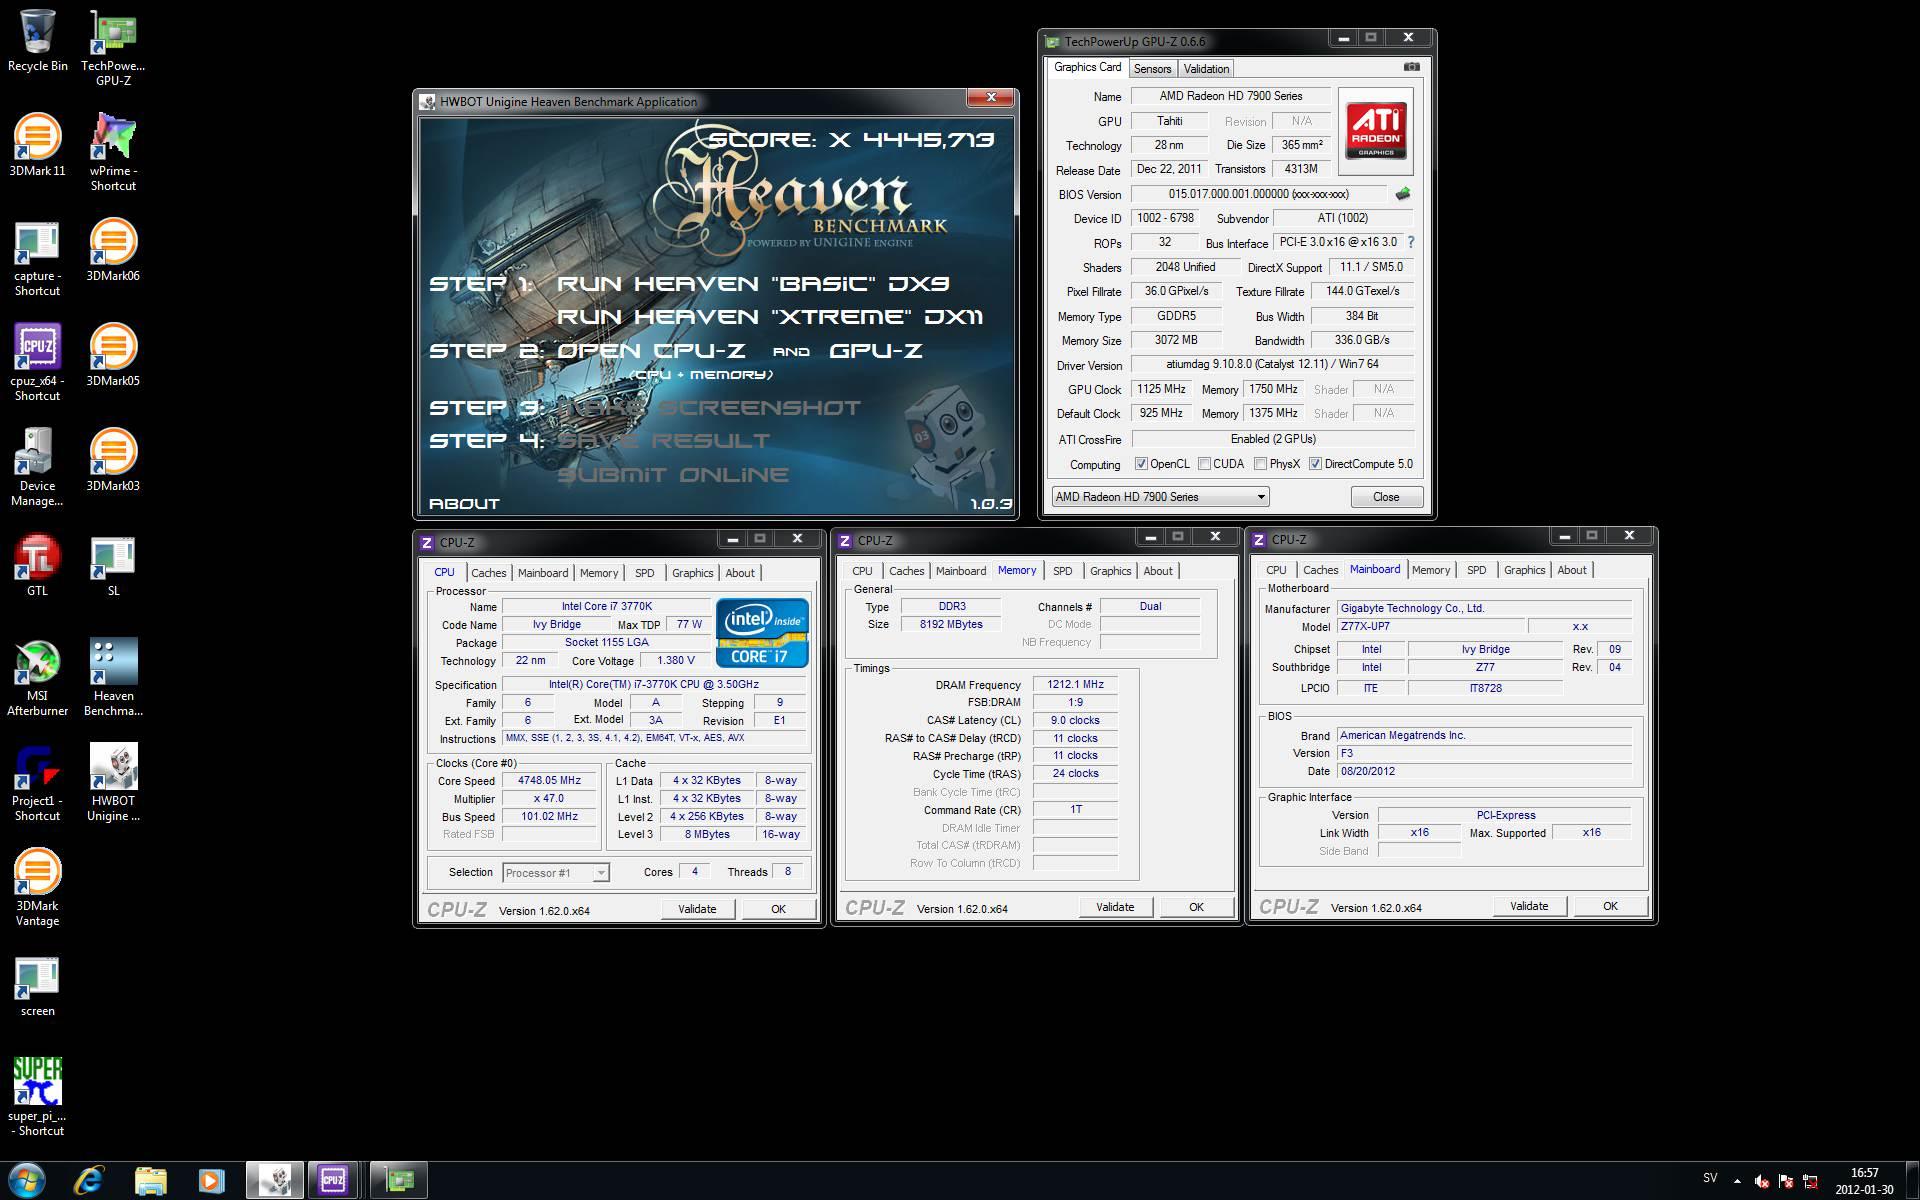Open the Heaven Benchmark desktop icon
Viewport: 1920px width, 1200px height.
pyautogui.click(x=113, y=678)
